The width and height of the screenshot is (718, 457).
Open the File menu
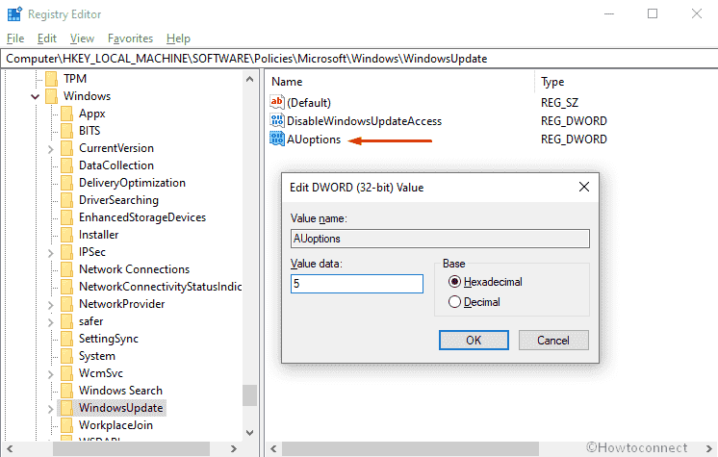(x=15, y=38)
